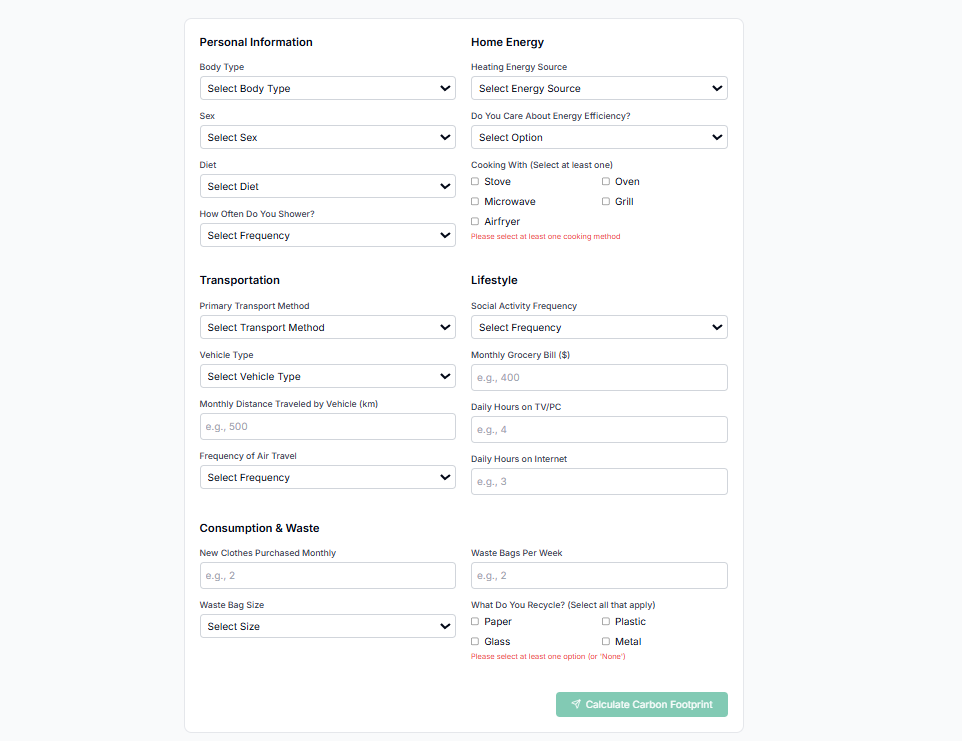Open the Waste Bag Size dropdown
This screenshot has height=741, width=962.
pyautogui.click(x=327, y=626)
